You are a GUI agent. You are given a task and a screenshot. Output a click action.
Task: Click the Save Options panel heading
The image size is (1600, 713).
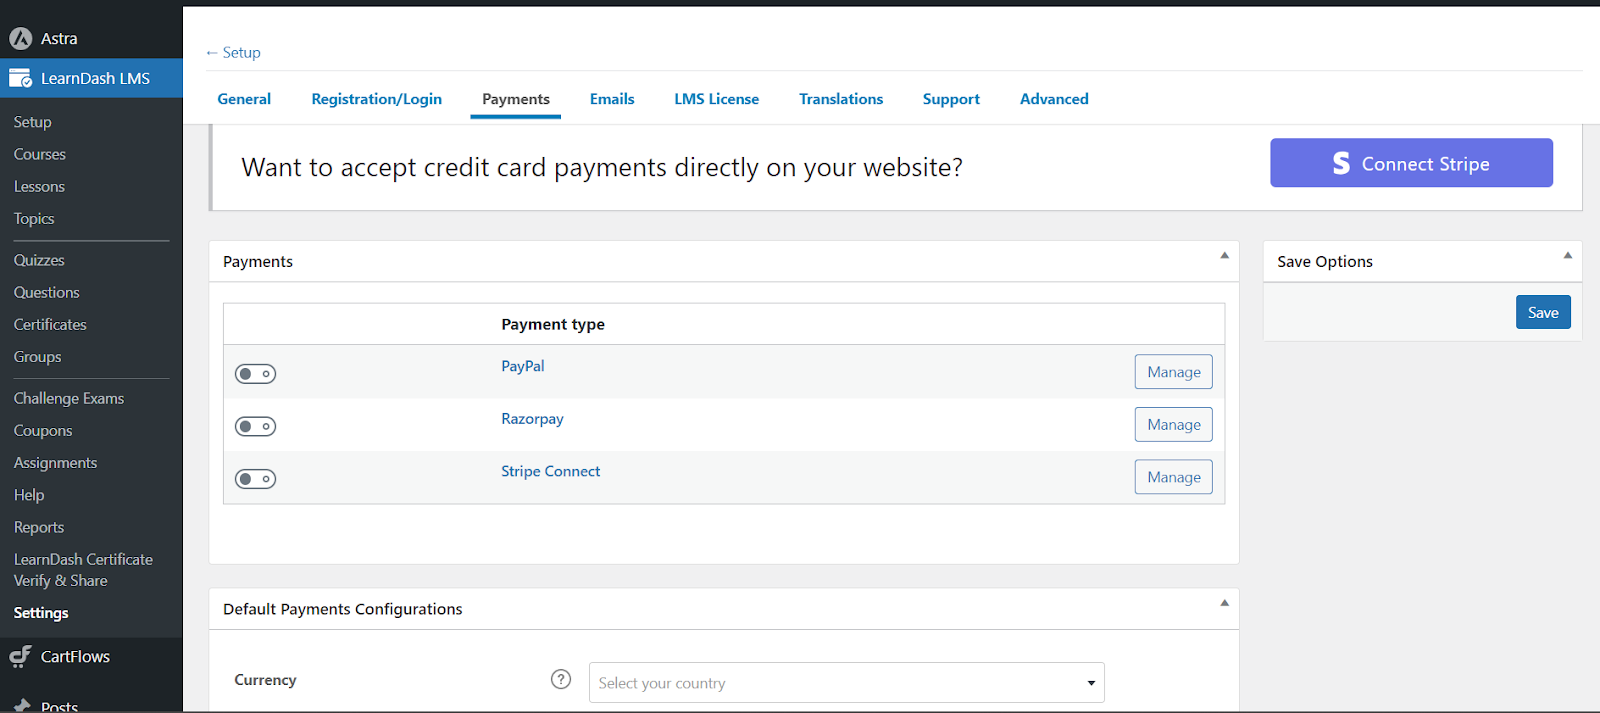coord(1325,261)
